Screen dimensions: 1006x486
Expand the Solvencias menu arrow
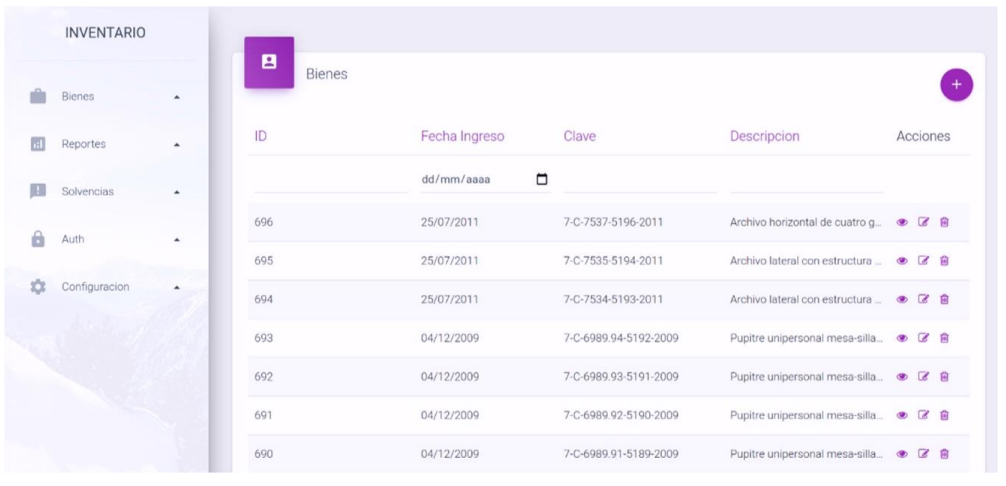177,192
